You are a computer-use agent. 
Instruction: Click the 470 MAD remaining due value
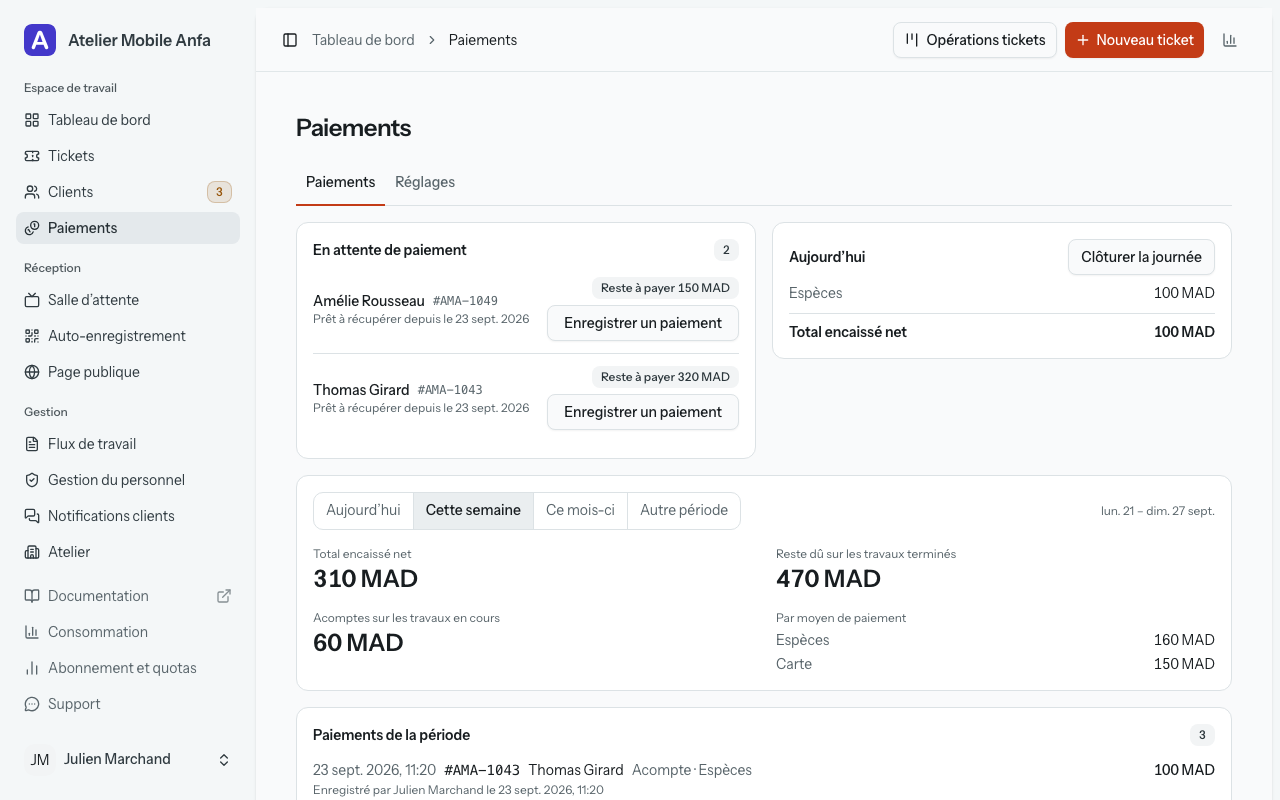[828, 579]
